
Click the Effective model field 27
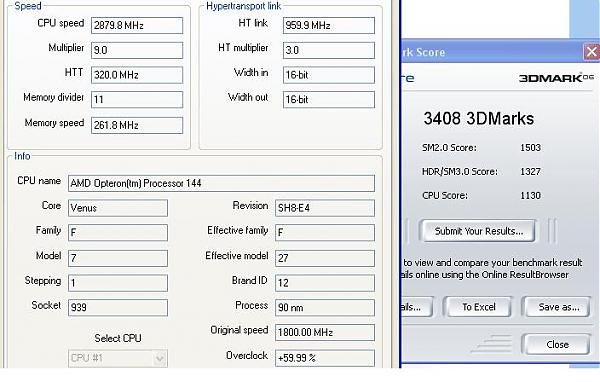pos(325,258)
